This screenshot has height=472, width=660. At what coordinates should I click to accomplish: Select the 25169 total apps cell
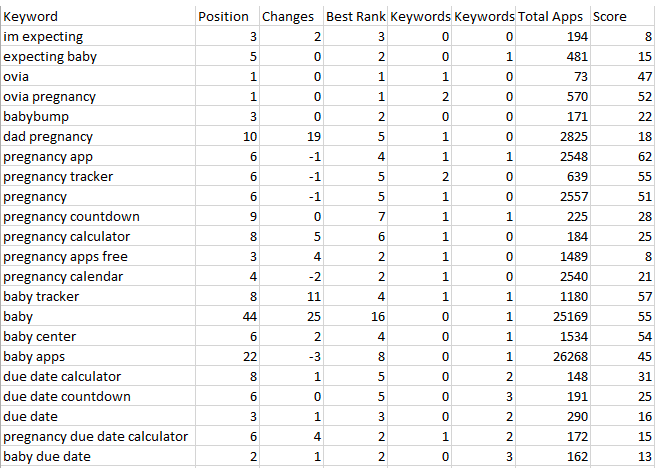tap(553, 316)
